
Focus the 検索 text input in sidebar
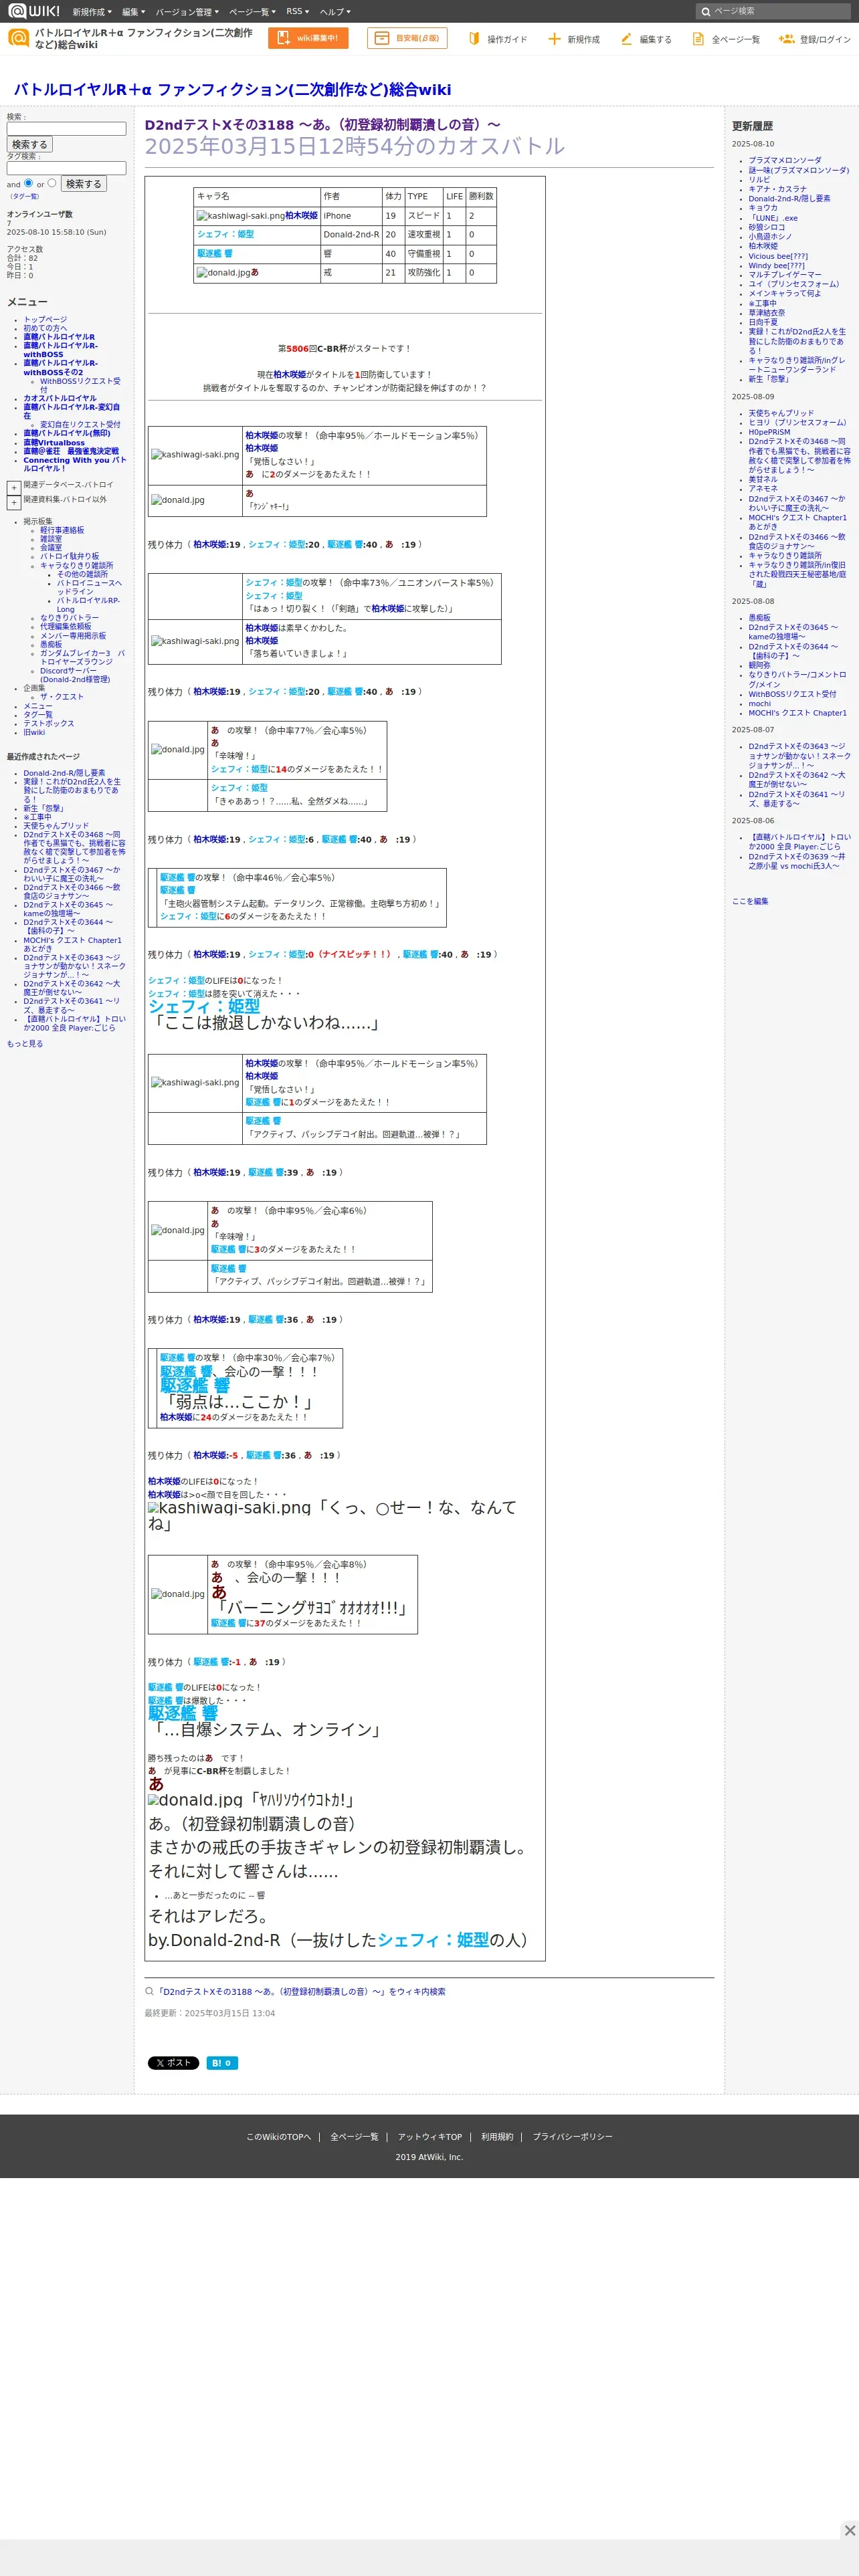point(66,129)
